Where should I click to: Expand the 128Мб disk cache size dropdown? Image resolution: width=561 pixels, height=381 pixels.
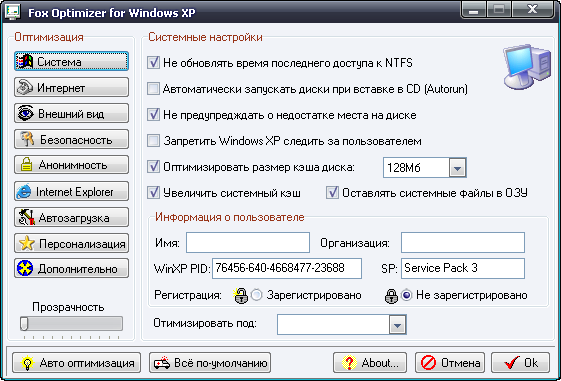click(x=457, y=167)
